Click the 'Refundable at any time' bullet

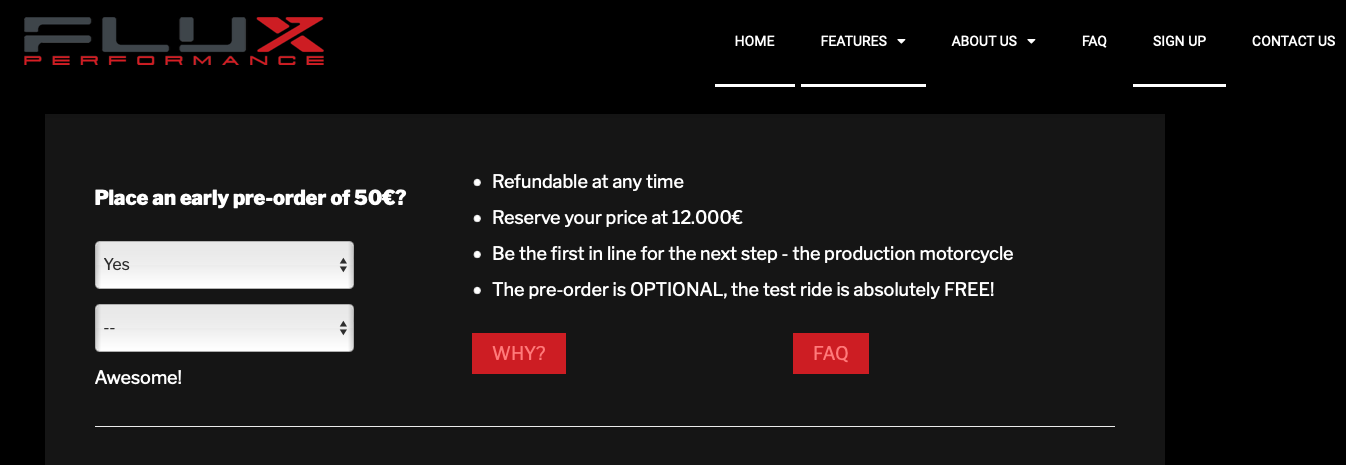click(x=588, y=182)
